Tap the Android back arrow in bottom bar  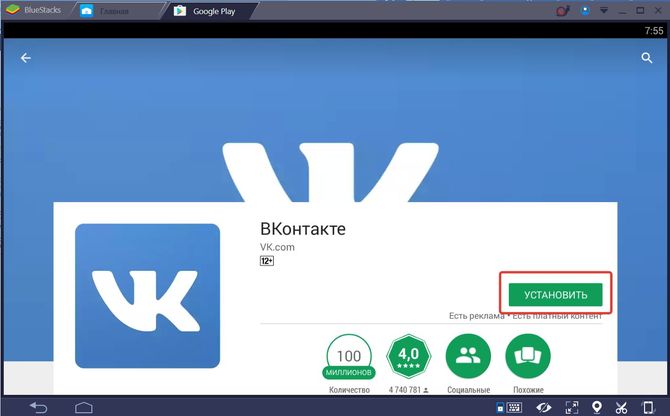coord(38,408)
